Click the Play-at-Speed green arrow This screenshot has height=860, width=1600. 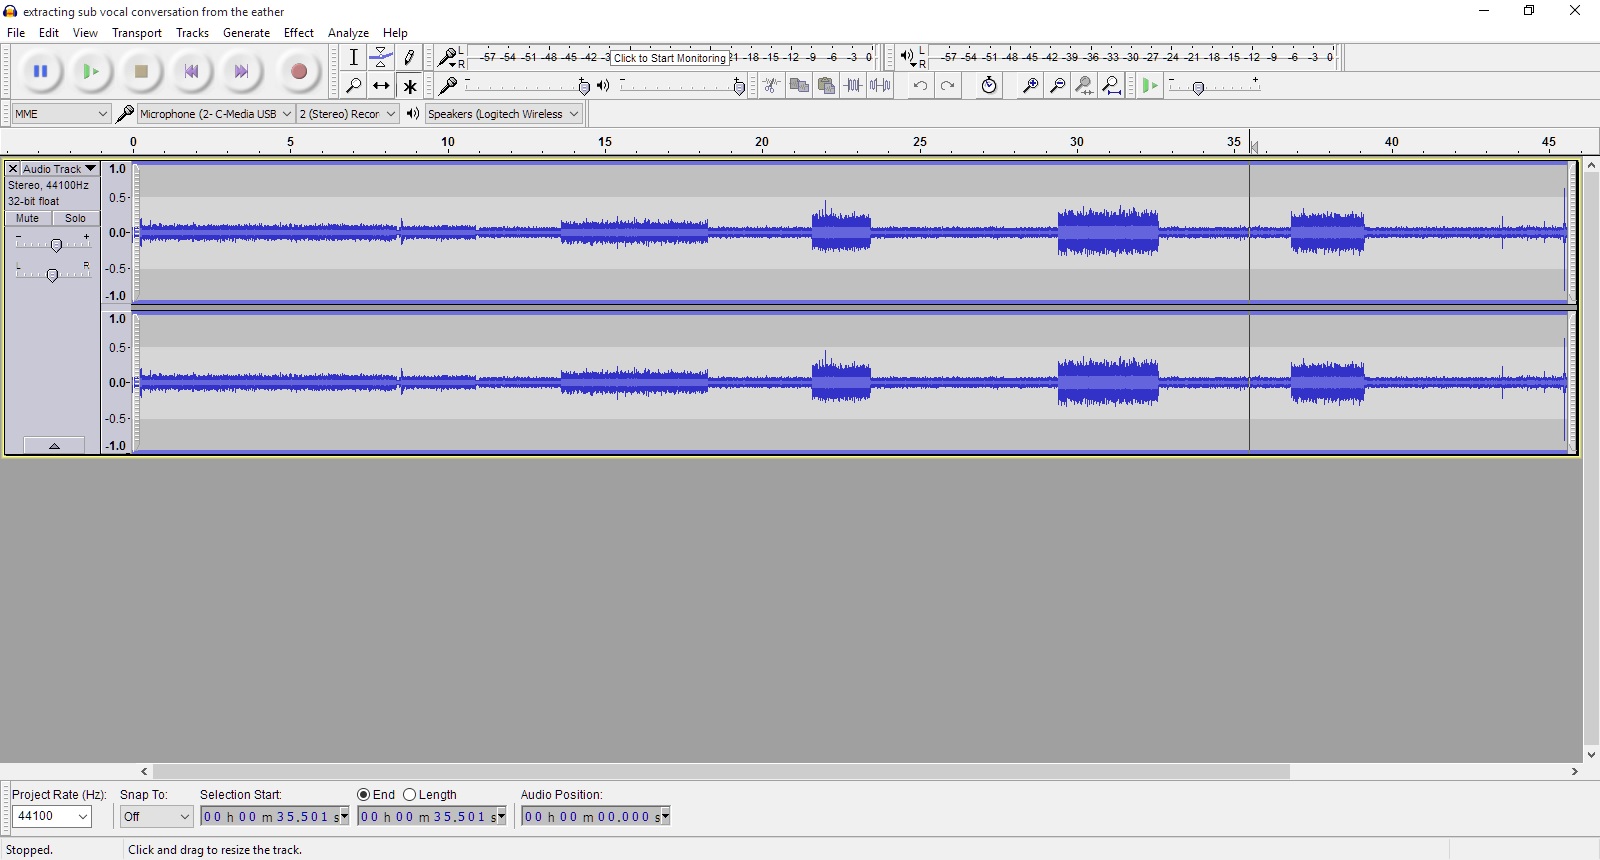(x=1150, y=86)
